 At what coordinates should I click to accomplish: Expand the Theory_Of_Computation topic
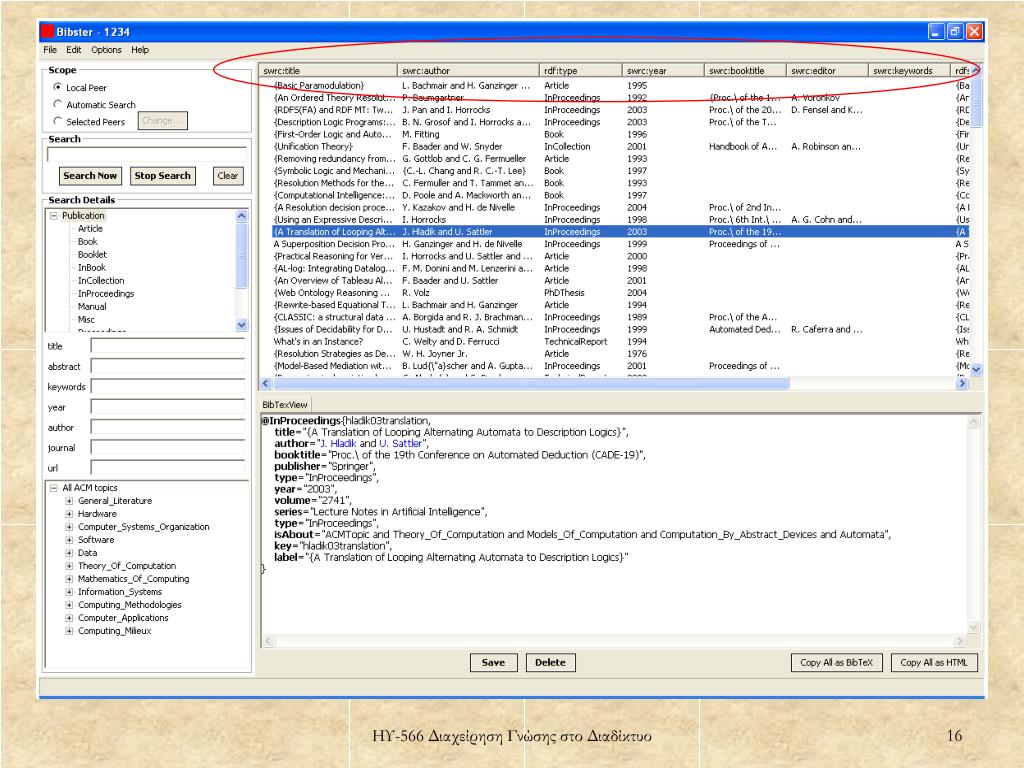point(69,566)
